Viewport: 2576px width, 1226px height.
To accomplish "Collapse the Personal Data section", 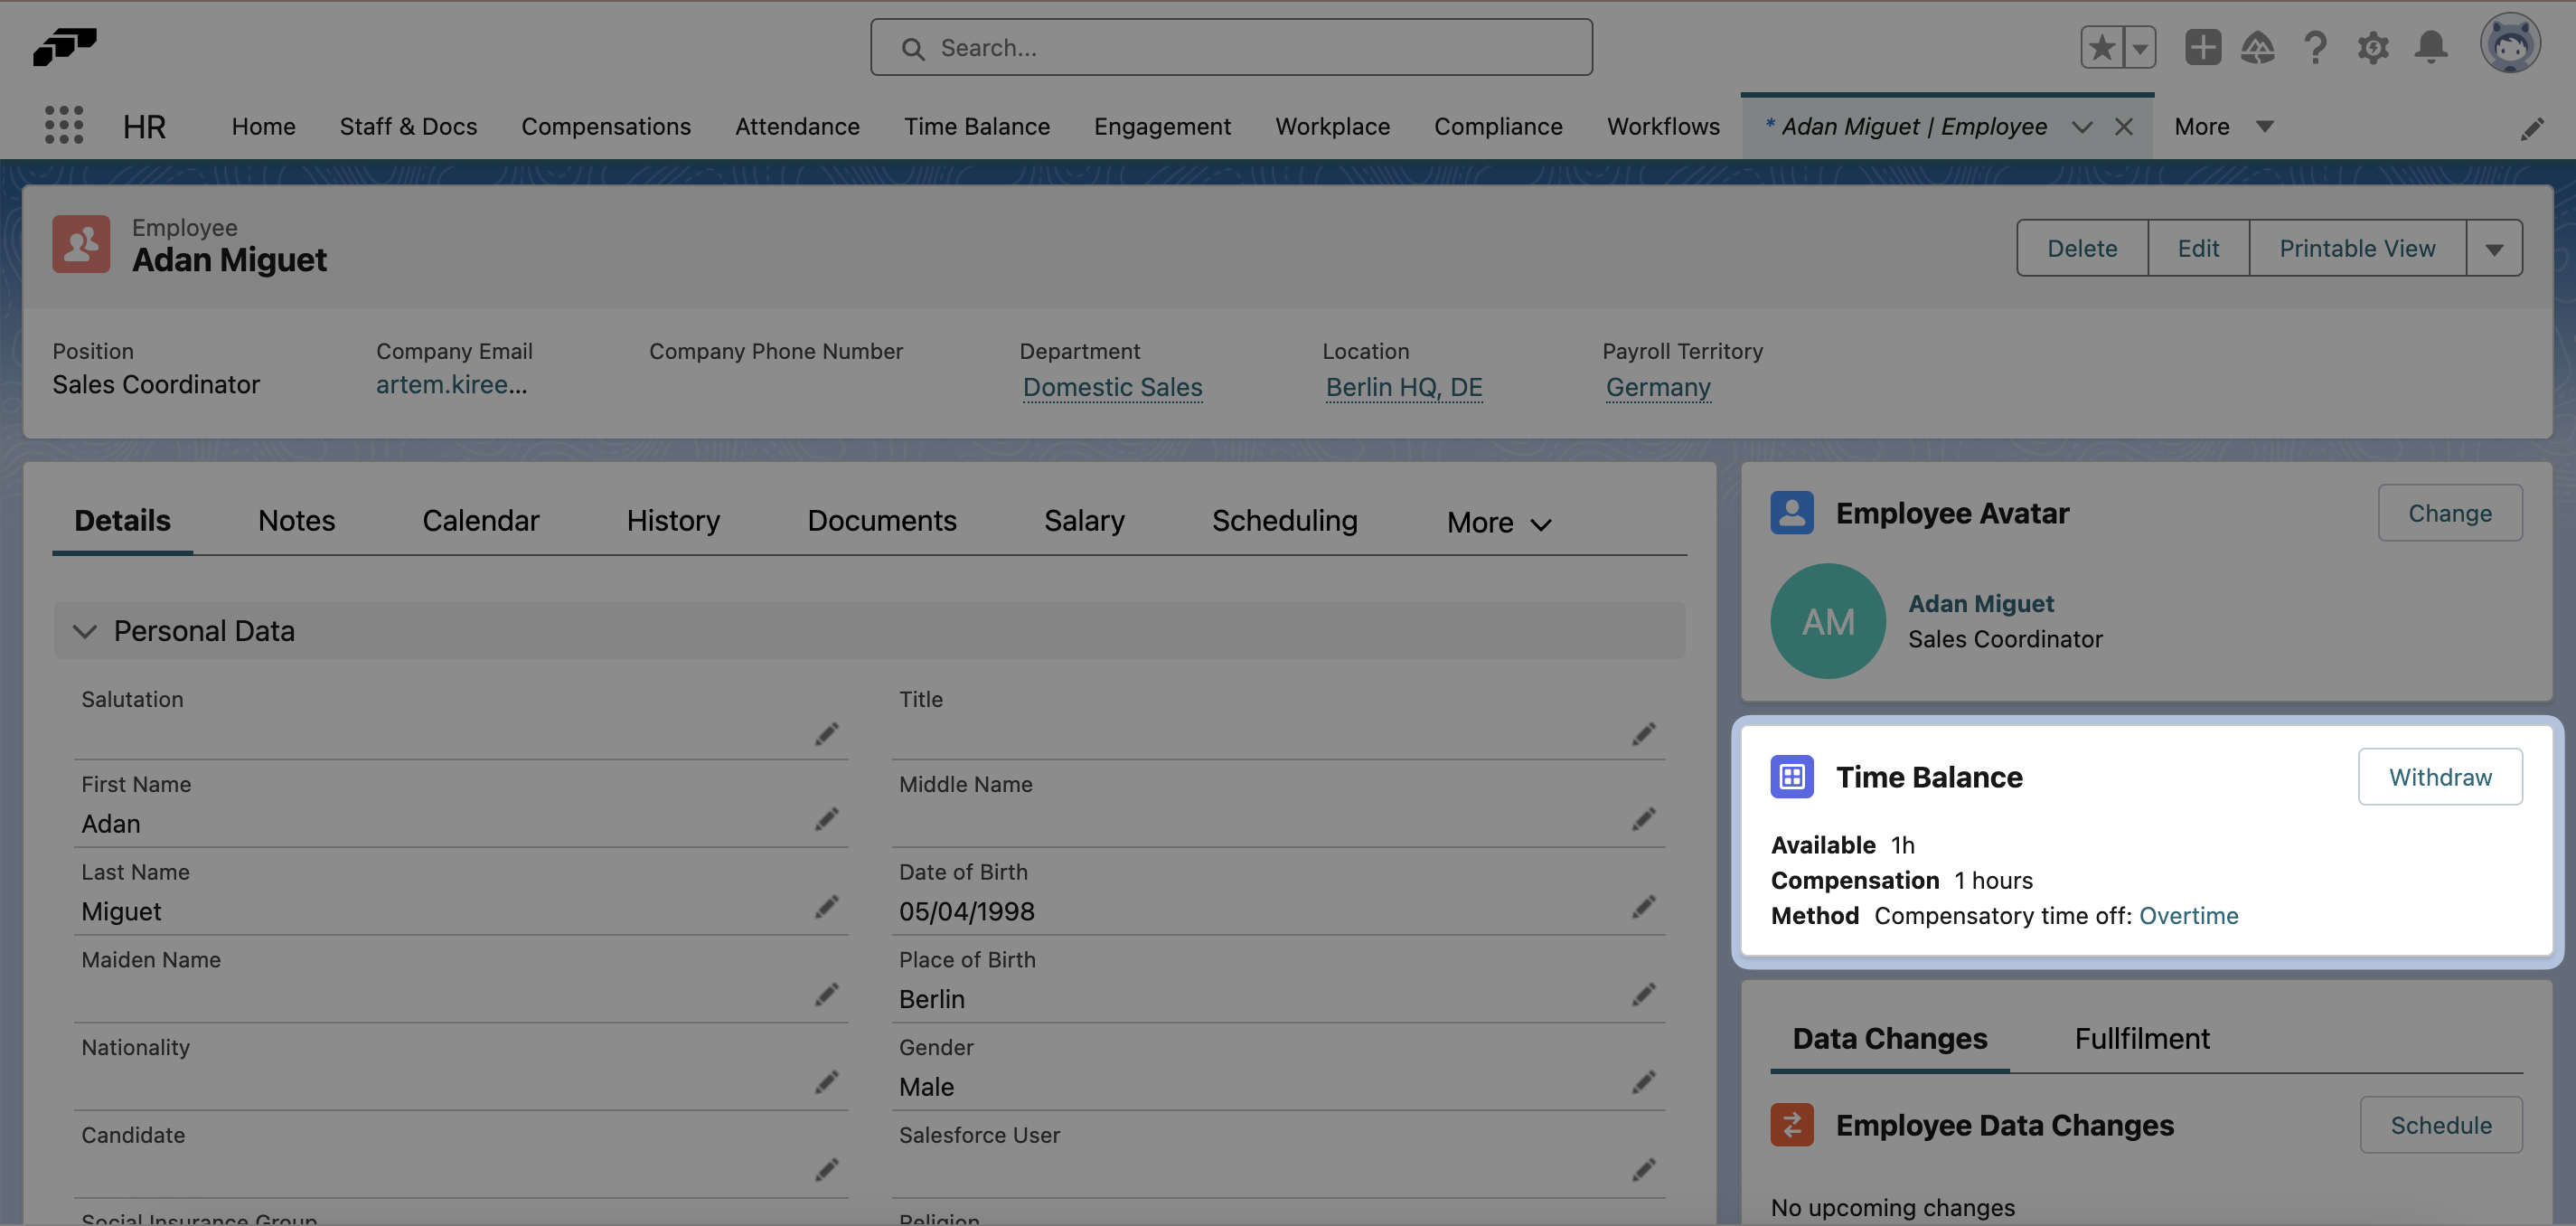I will click(85, 631).
